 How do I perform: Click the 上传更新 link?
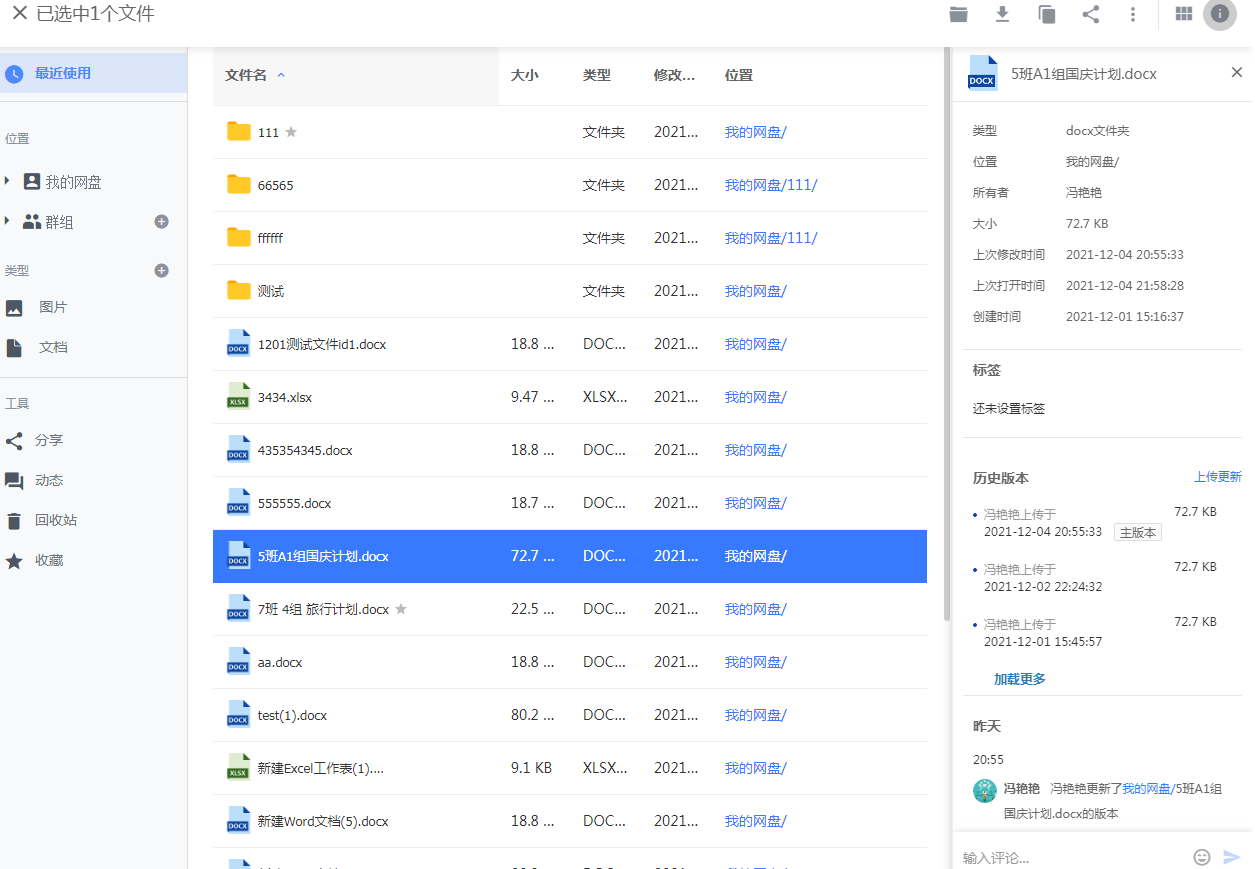point(1217,477)
